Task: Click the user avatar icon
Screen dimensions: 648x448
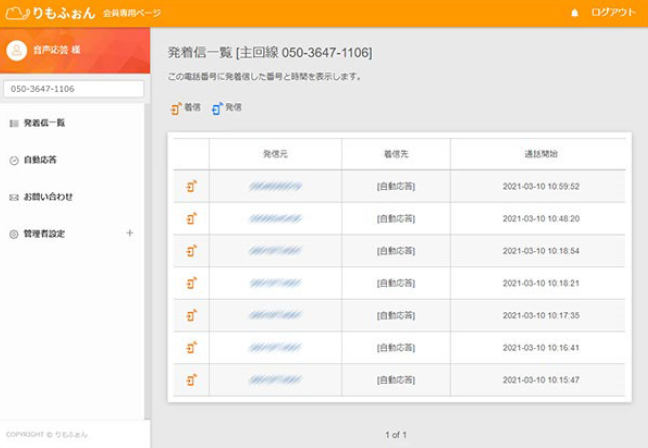Action: click(17, 50)
